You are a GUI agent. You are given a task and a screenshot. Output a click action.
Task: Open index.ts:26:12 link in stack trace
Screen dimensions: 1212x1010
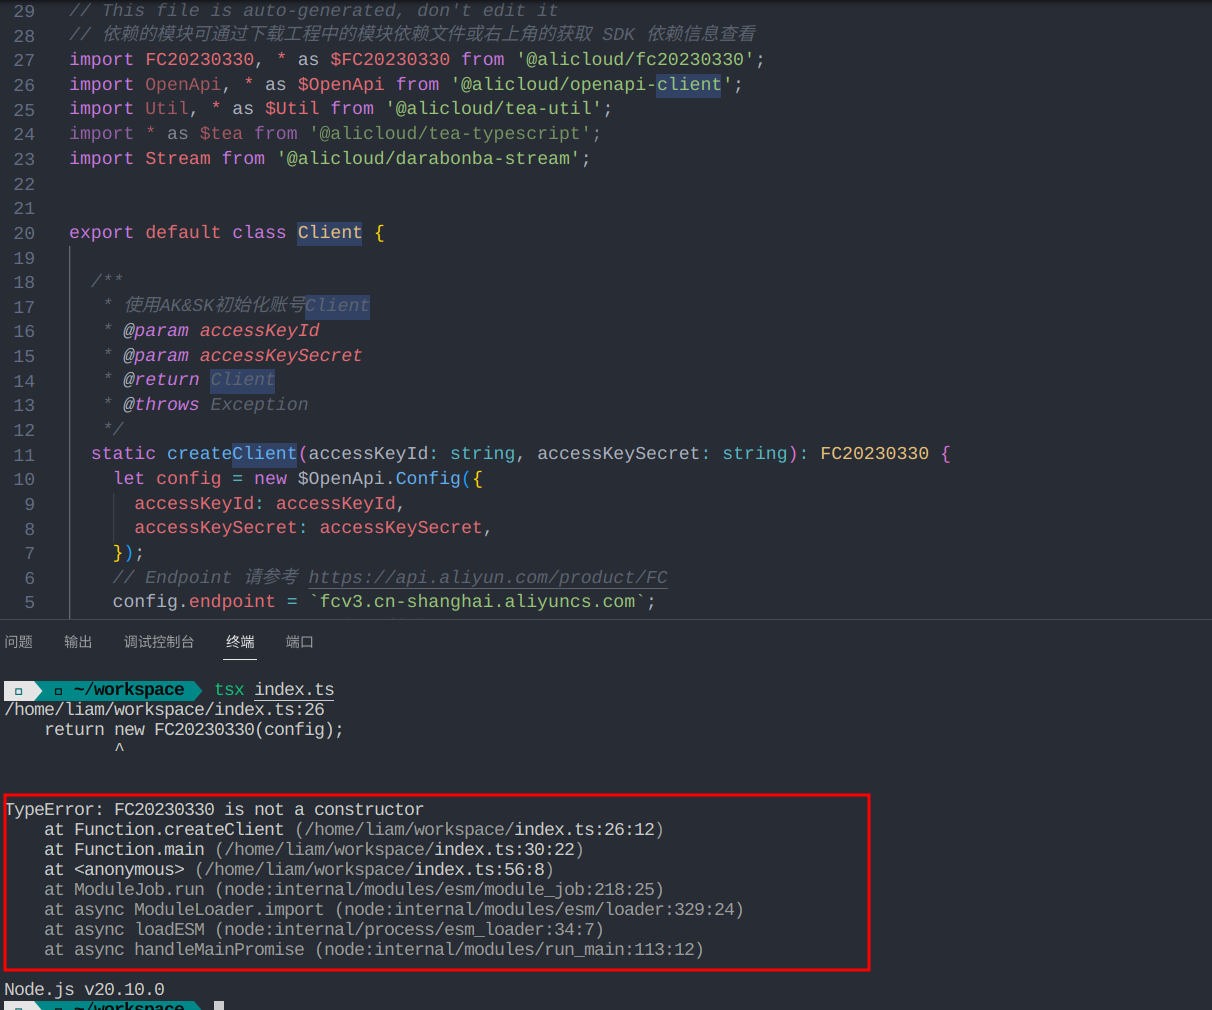click(585, 830)
